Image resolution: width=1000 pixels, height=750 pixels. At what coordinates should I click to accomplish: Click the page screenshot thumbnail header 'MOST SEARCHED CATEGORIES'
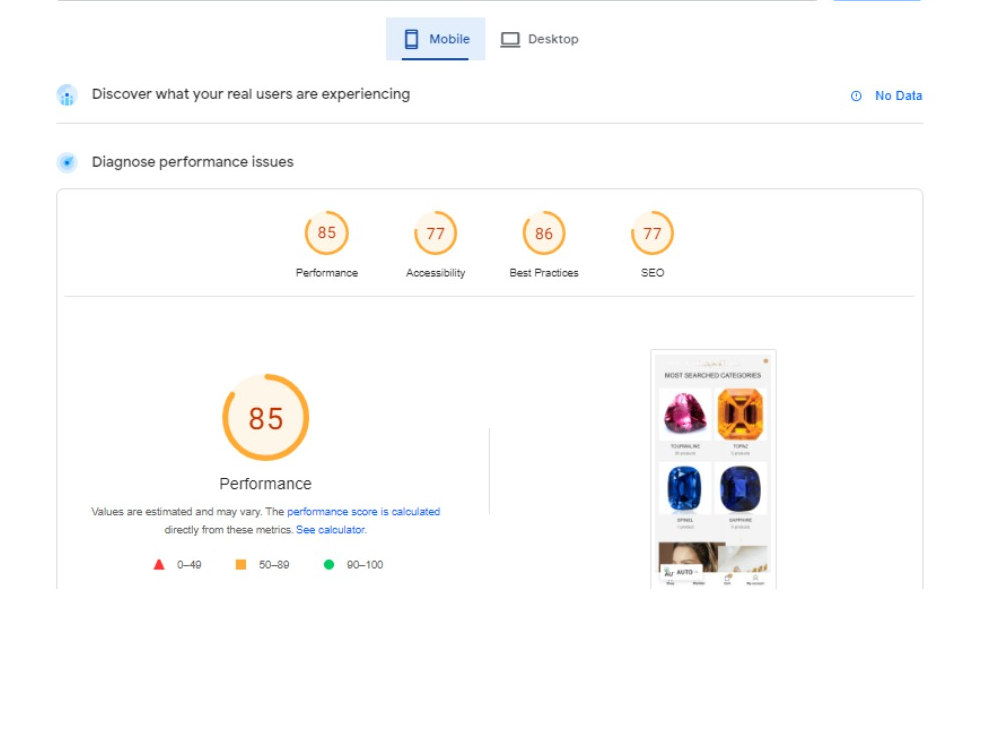tap(712, 376)
